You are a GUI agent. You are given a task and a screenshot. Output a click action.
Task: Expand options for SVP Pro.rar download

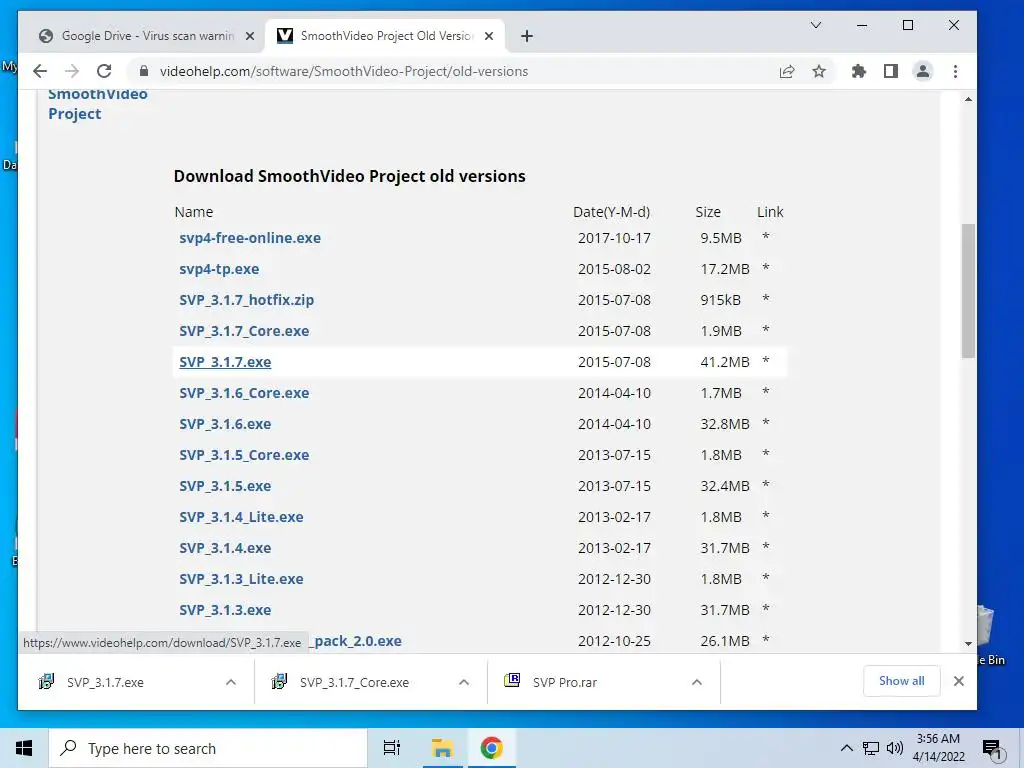(x=697, y=682)
